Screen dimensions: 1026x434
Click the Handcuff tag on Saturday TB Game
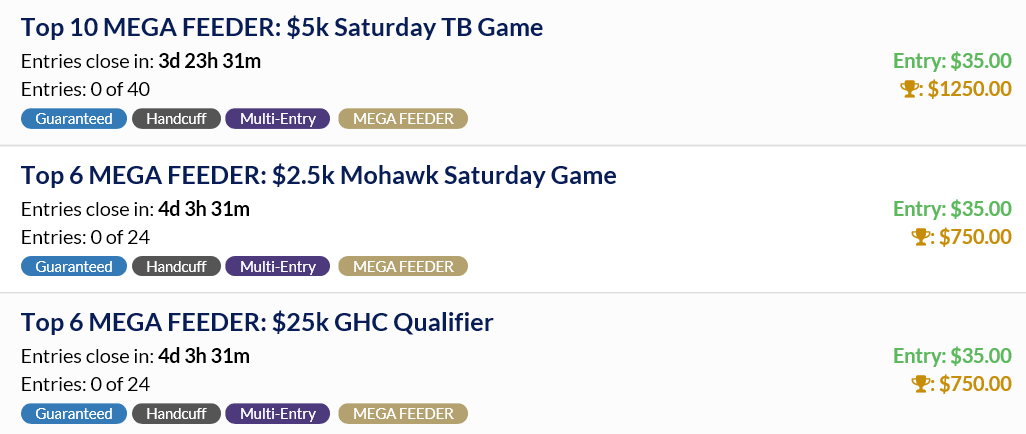176,119
